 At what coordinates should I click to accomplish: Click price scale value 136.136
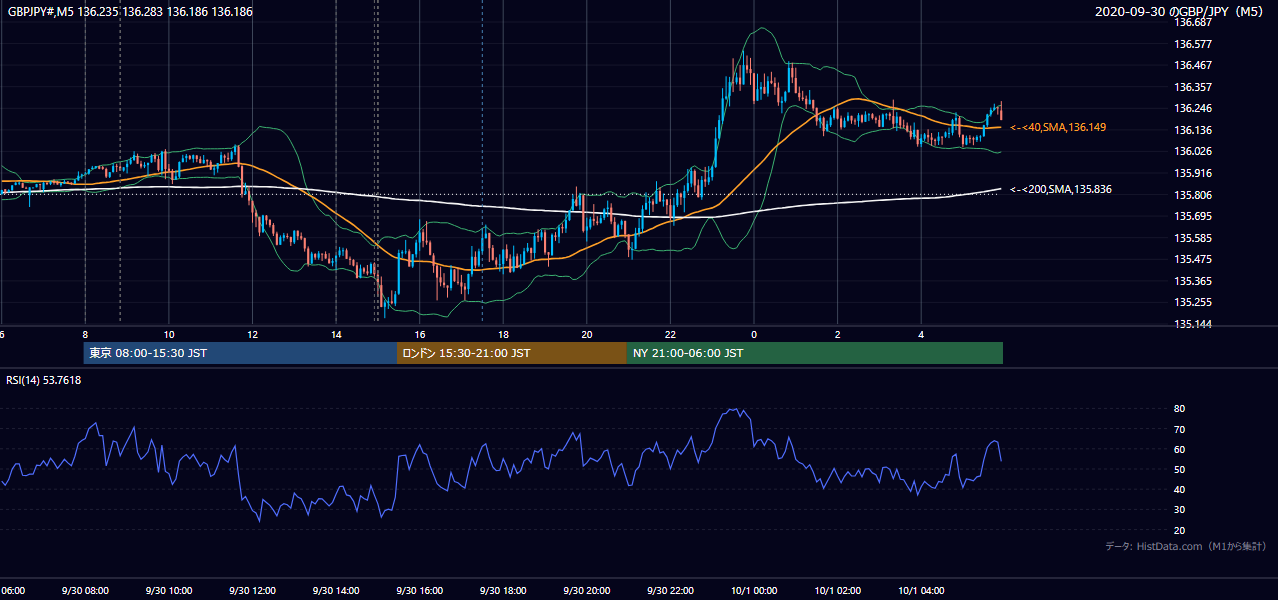[1192, 130]
